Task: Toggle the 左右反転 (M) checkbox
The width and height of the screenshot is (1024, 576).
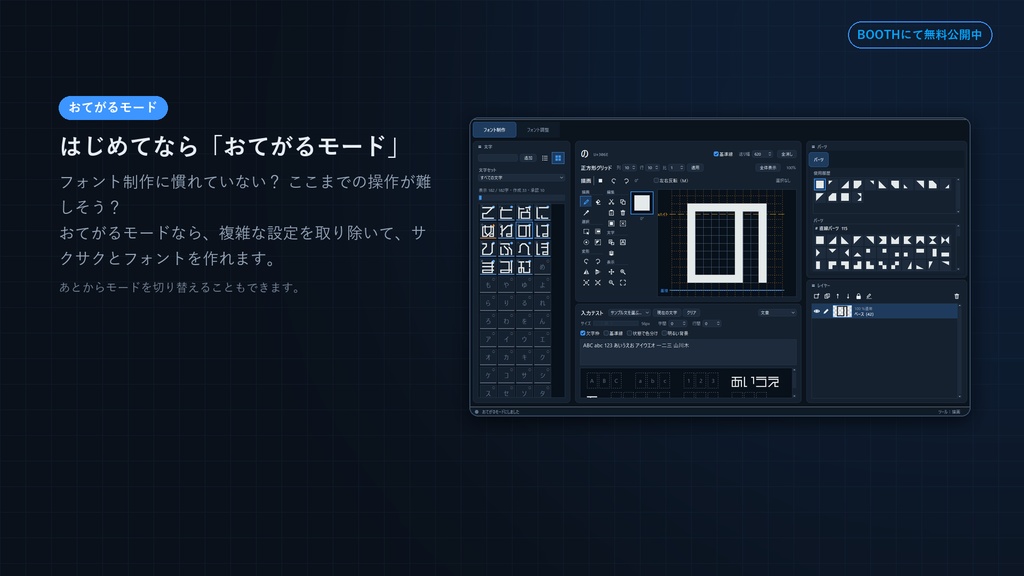Action: click(656, 180)
